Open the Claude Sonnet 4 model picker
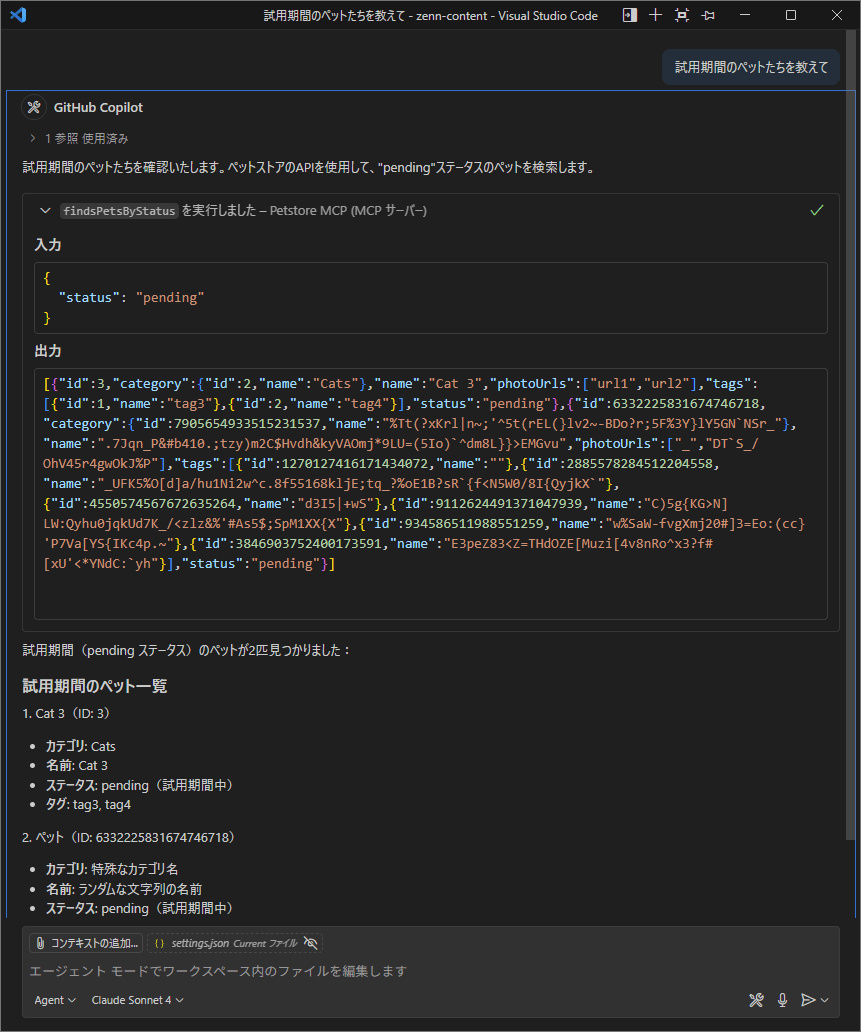This screenshot has width=861, height=1032. click(138, 1000)
